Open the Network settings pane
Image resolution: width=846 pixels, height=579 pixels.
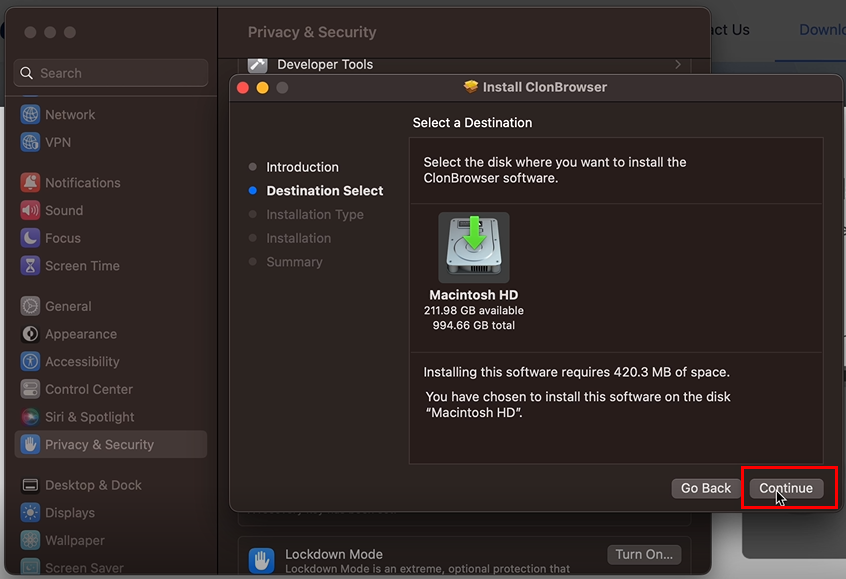[111, 114]
